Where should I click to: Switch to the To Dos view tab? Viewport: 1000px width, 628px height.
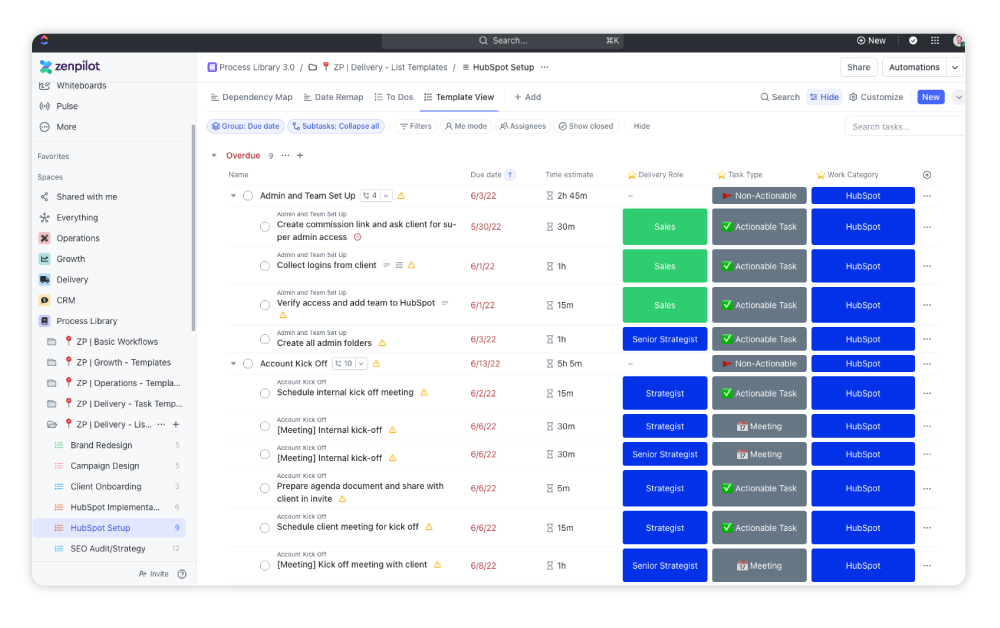tap(393, 97)
